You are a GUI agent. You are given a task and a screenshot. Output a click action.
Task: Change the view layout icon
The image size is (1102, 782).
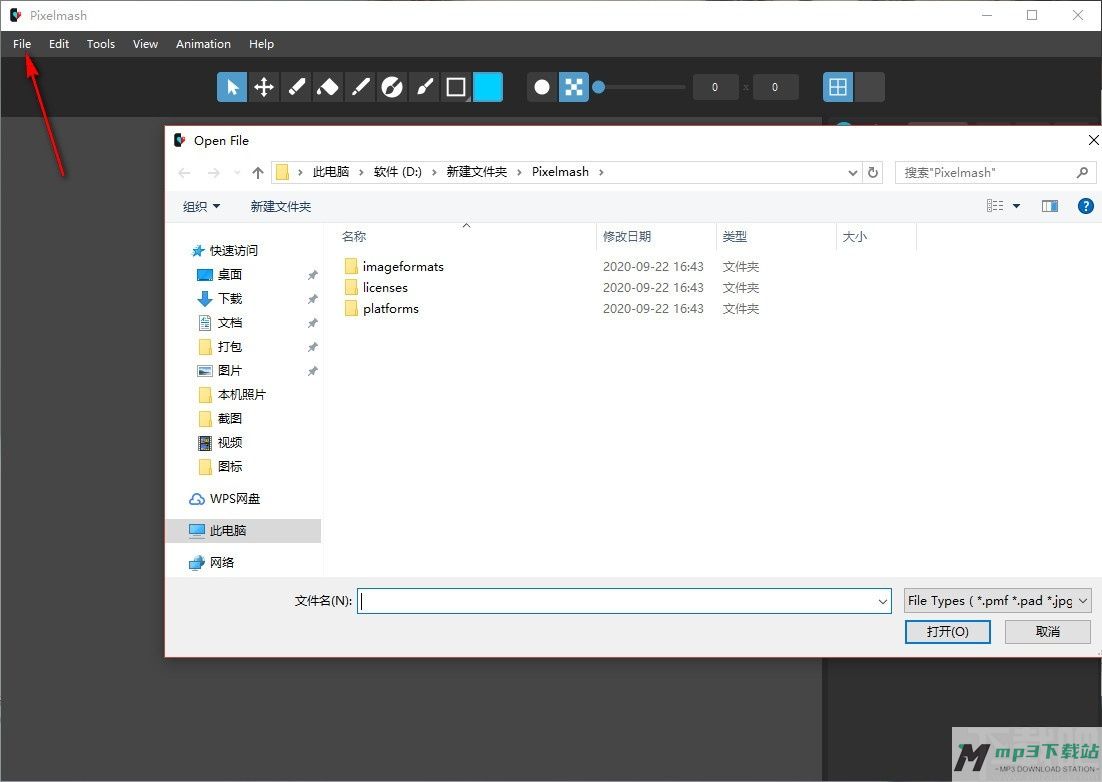994,206
